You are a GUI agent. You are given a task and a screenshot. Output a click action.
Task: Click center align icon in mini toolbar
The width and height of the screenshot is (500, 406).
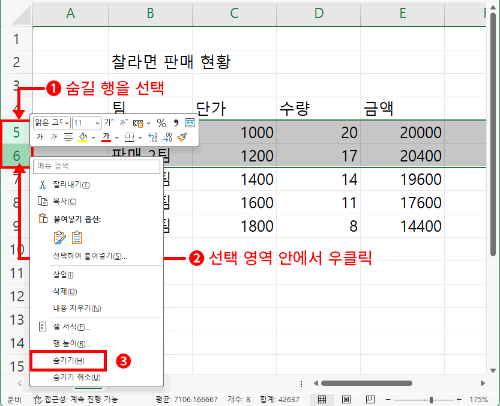(68, 137)
